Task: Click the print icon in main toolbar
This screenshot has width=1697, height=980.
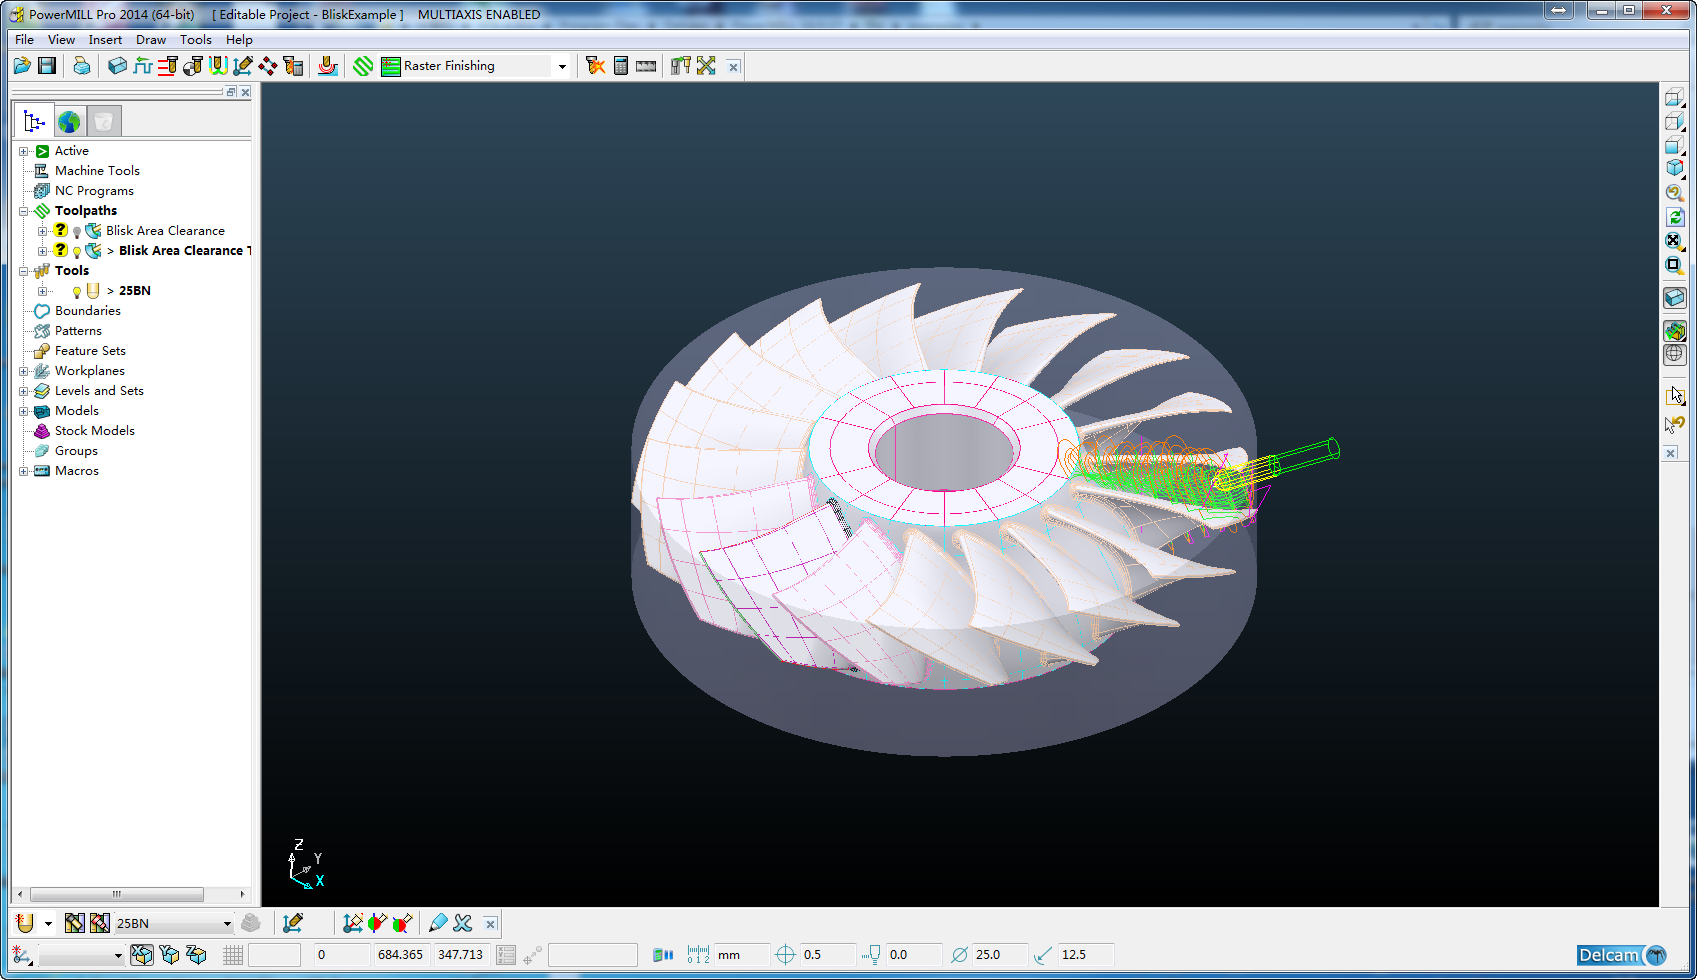Action: 82,66
